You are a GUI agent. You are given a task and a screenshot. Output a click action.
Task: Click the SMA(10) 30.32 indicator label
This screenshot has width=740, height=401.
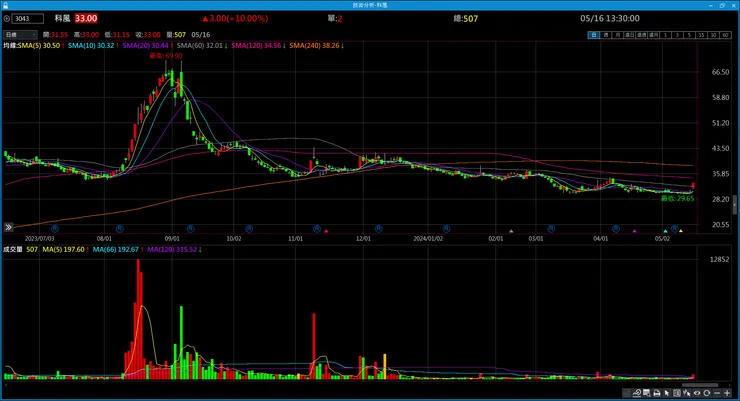(91, 46)
